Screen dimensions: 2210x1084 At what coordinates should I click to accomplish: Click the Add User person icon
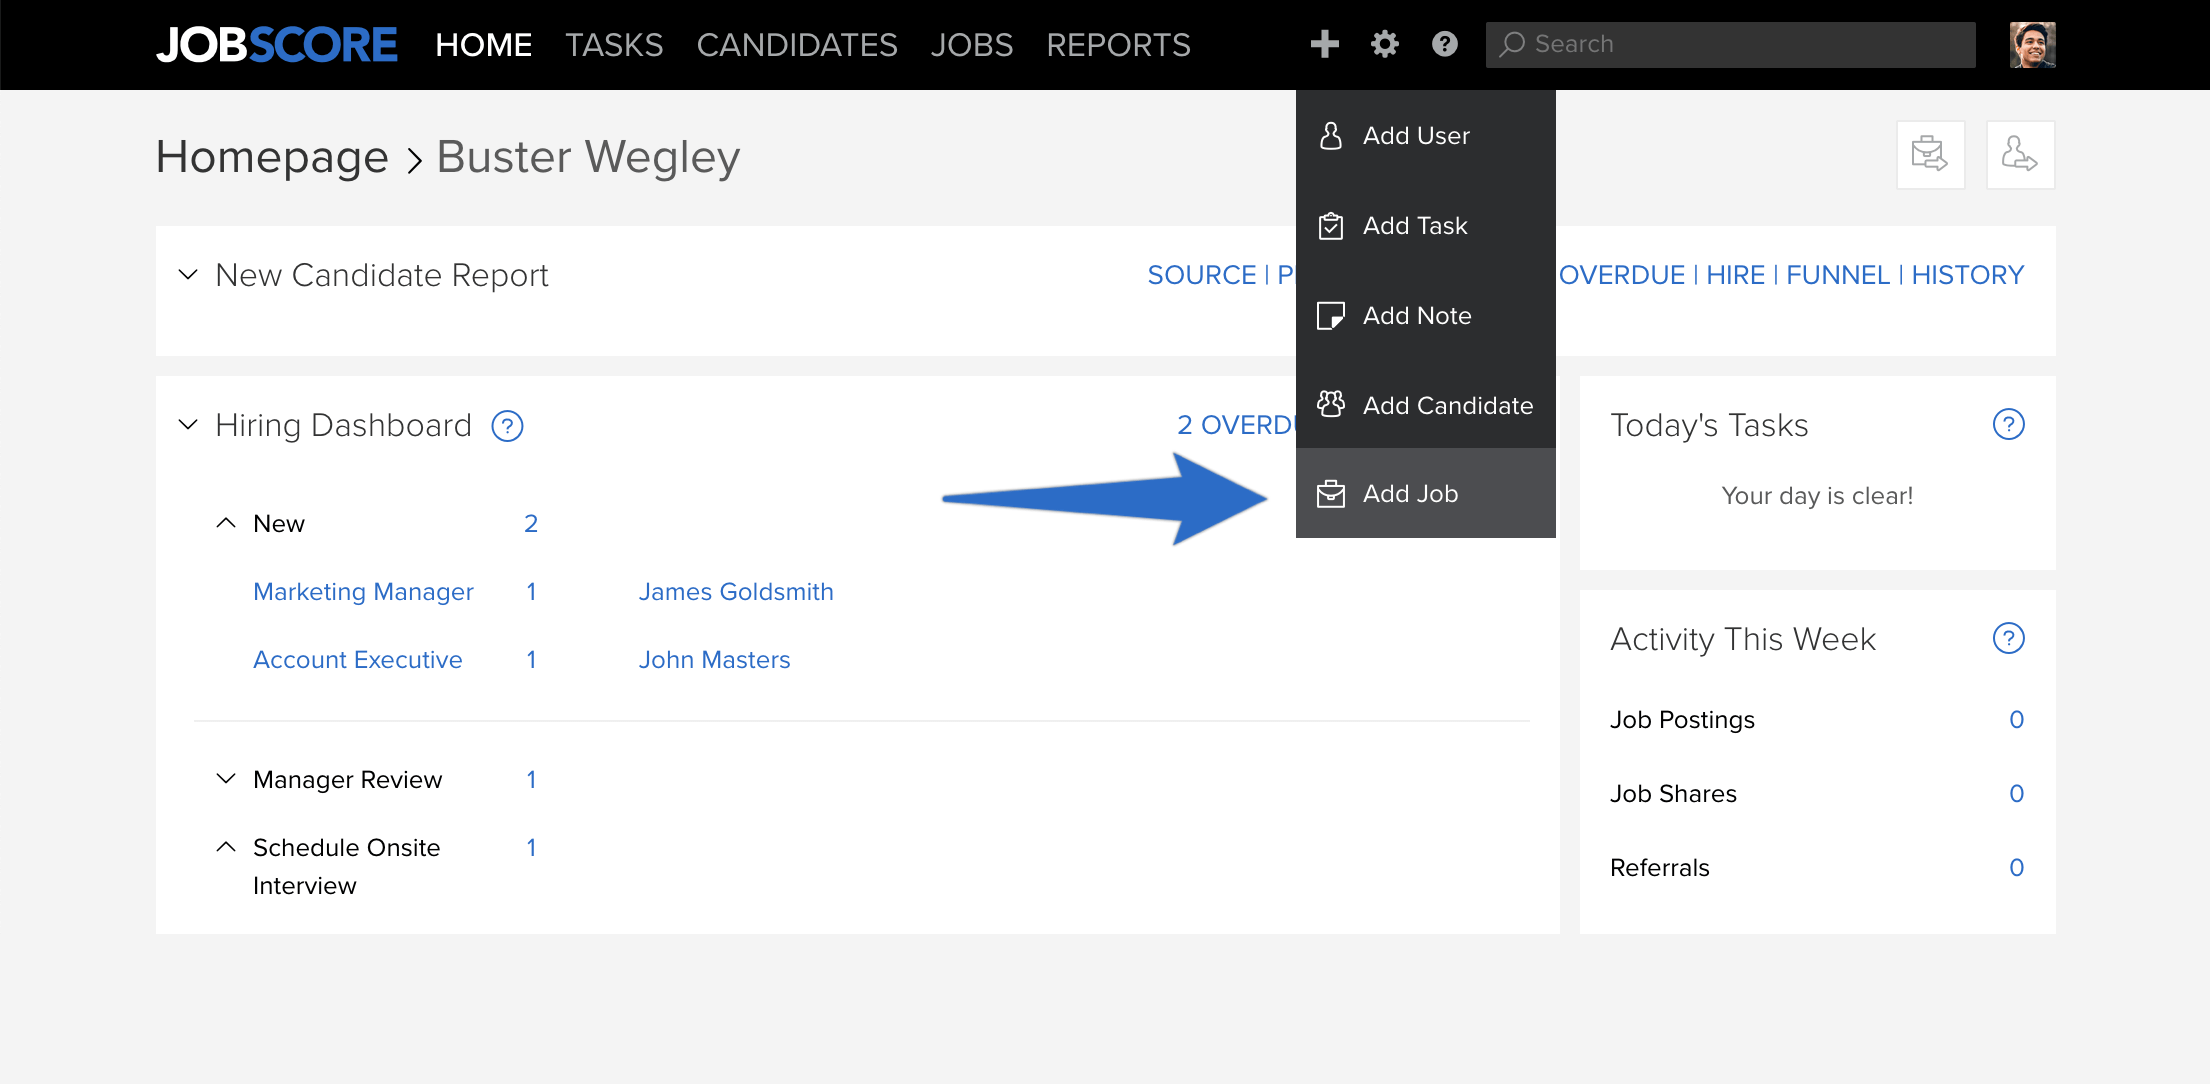[x=1331, y=135]
